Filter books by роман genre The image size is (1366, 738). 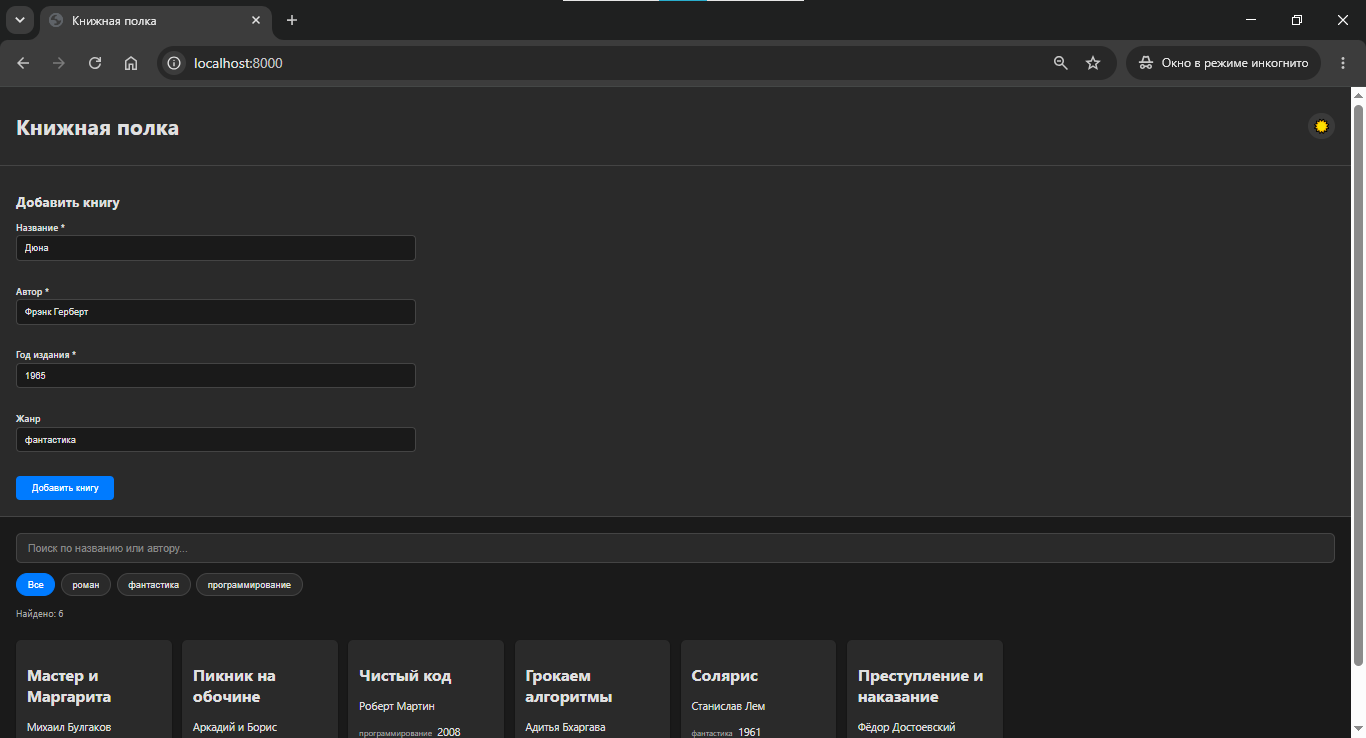click(86, 584)
